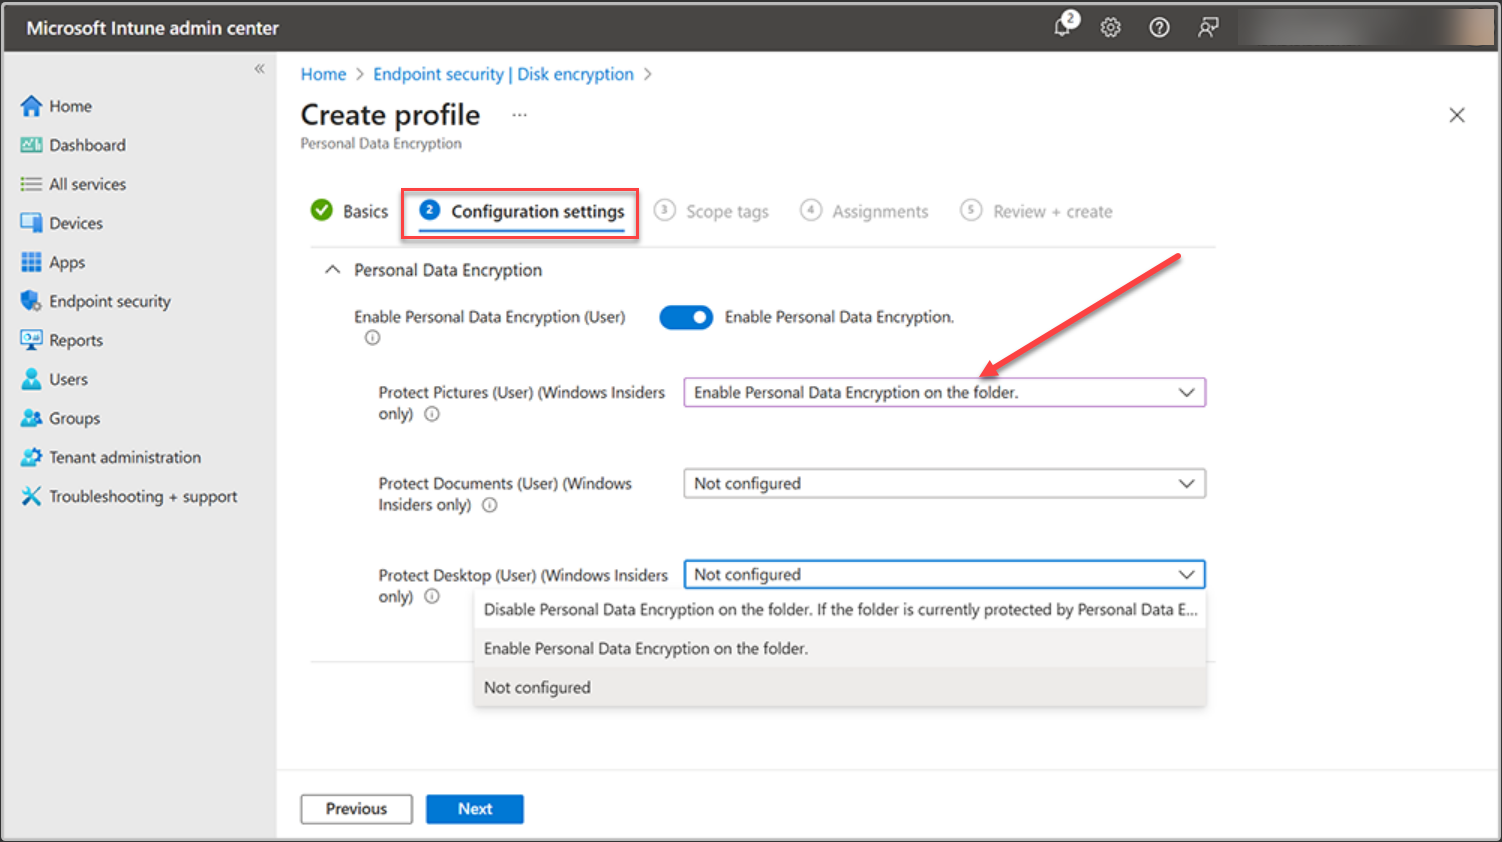
Task: Click the Previous button
Action: click(356, 809)
